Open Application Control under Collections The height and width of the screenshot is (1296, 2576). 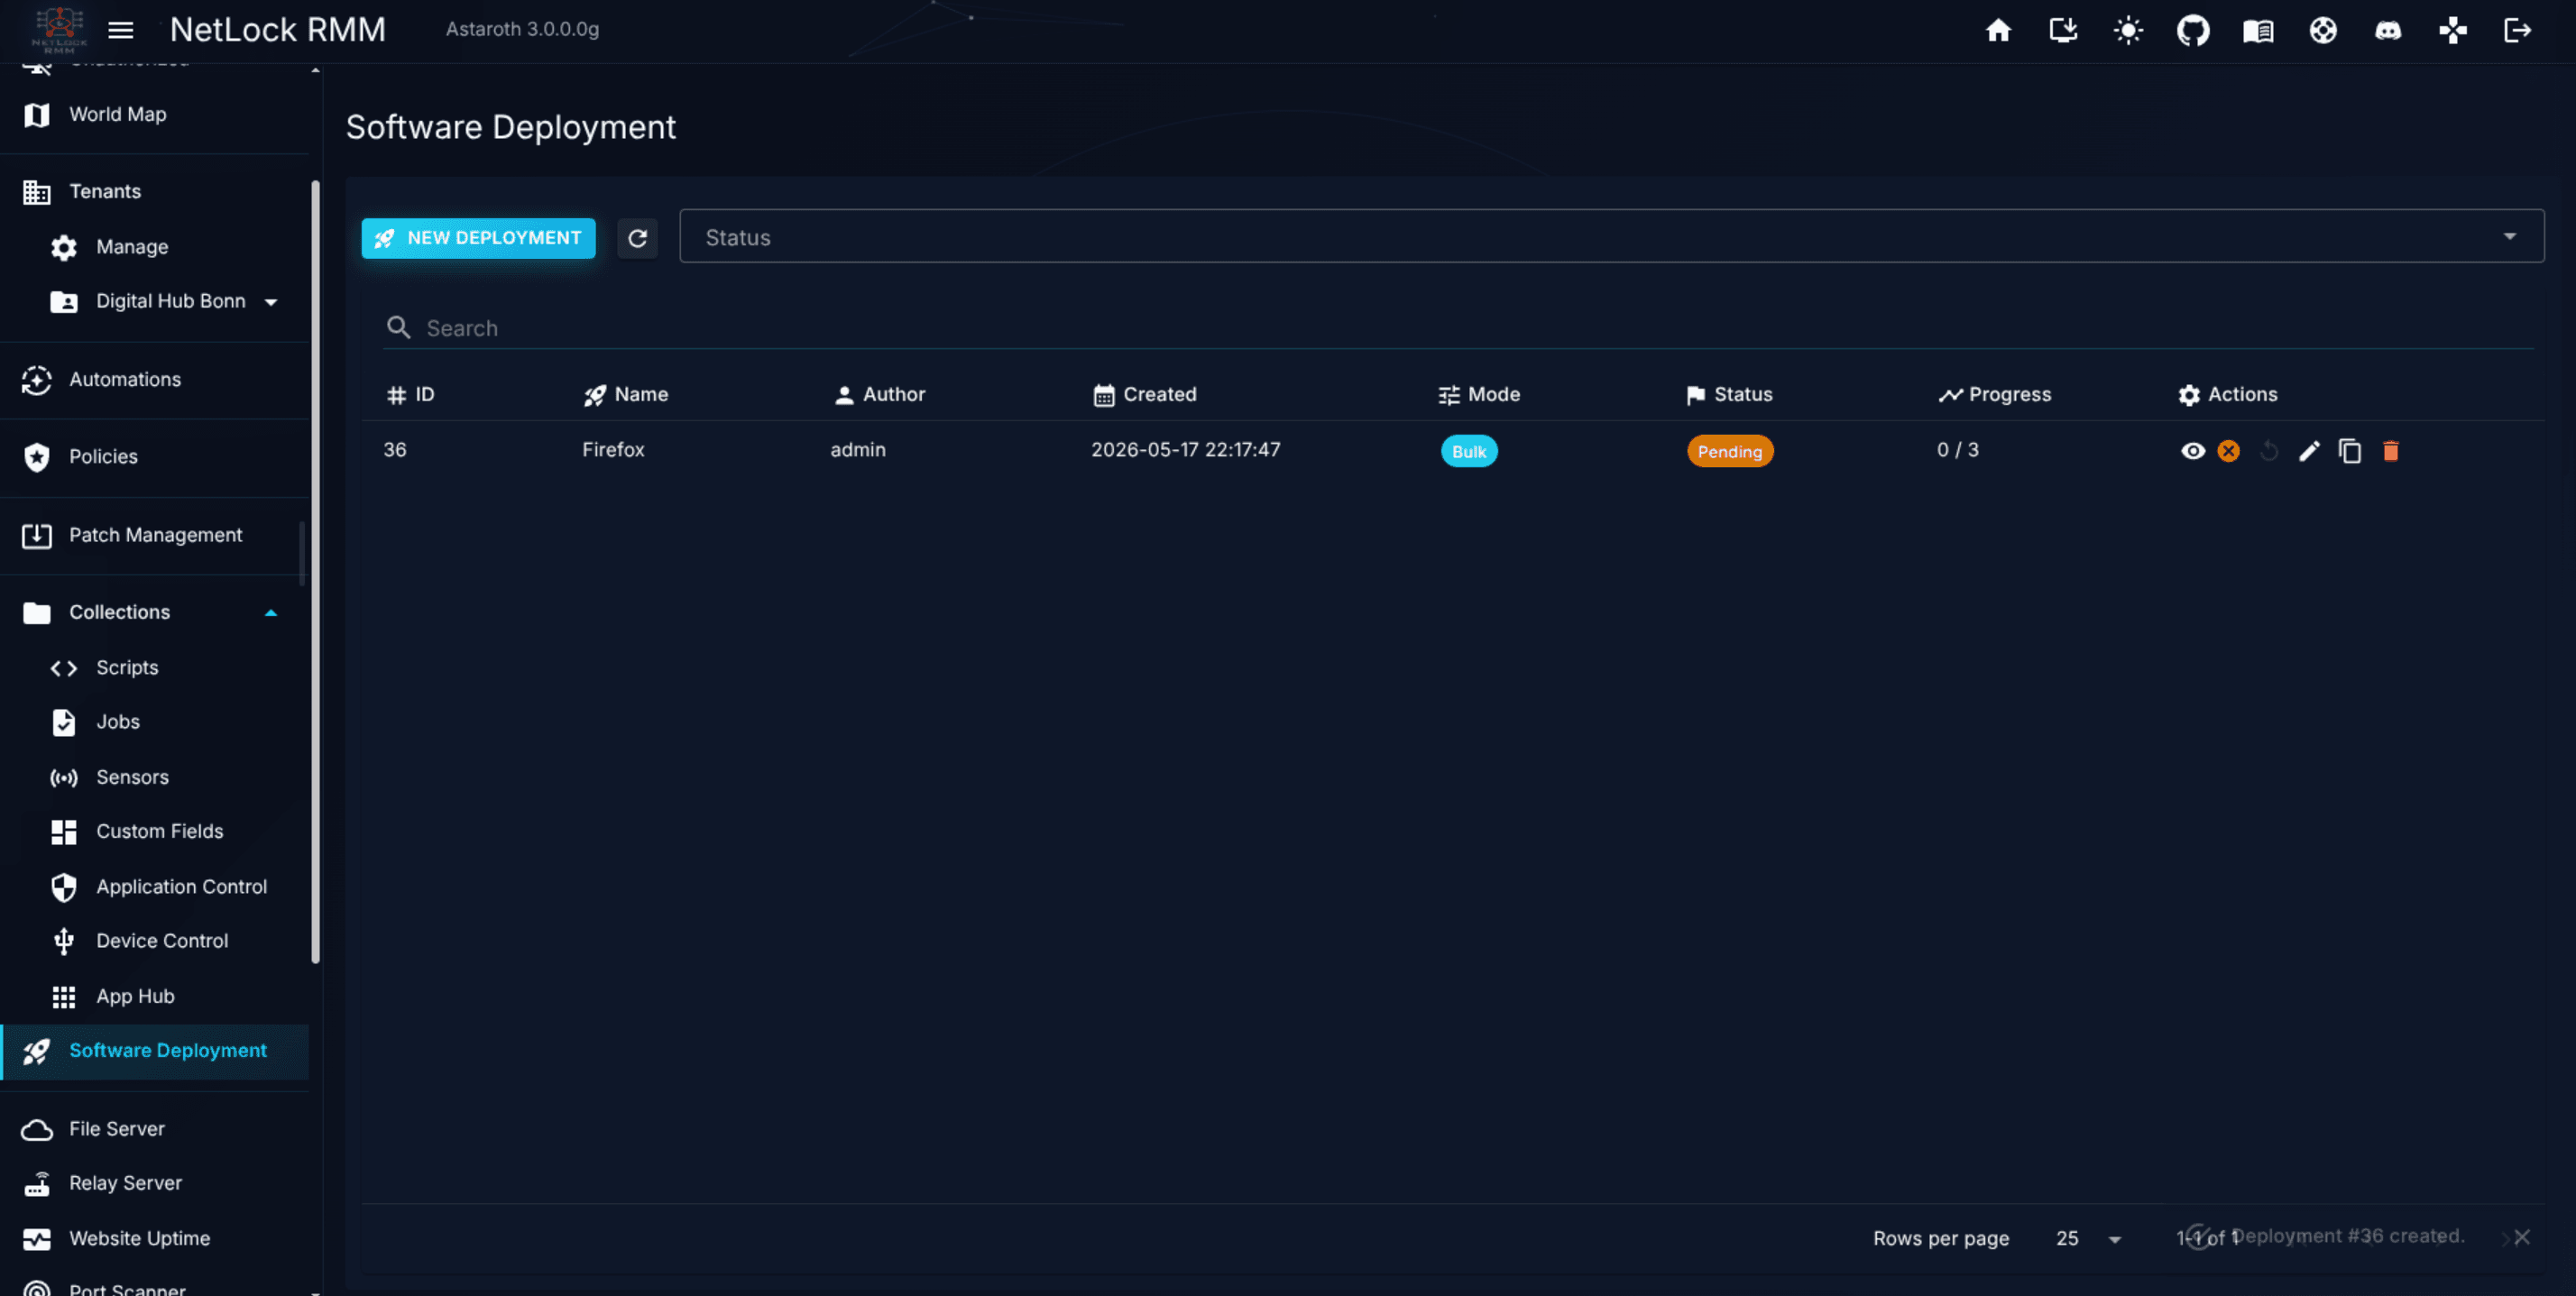[x=155, y=886]
